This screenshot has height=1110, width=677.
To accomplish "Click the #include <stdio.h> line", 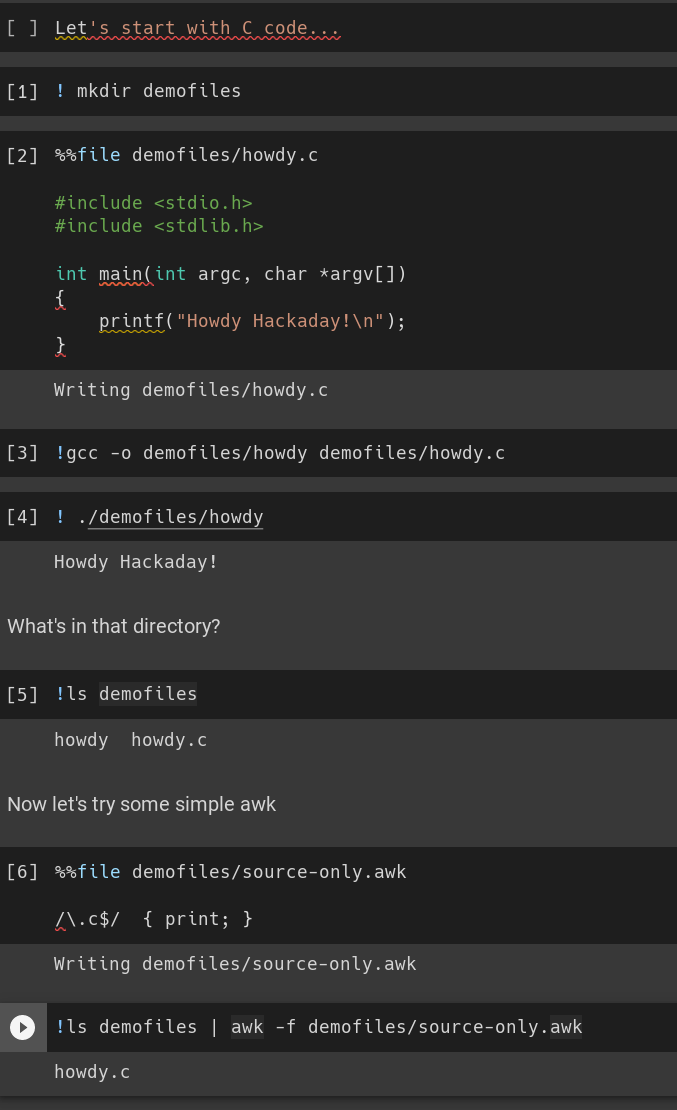I will click(x=153, y=203).
